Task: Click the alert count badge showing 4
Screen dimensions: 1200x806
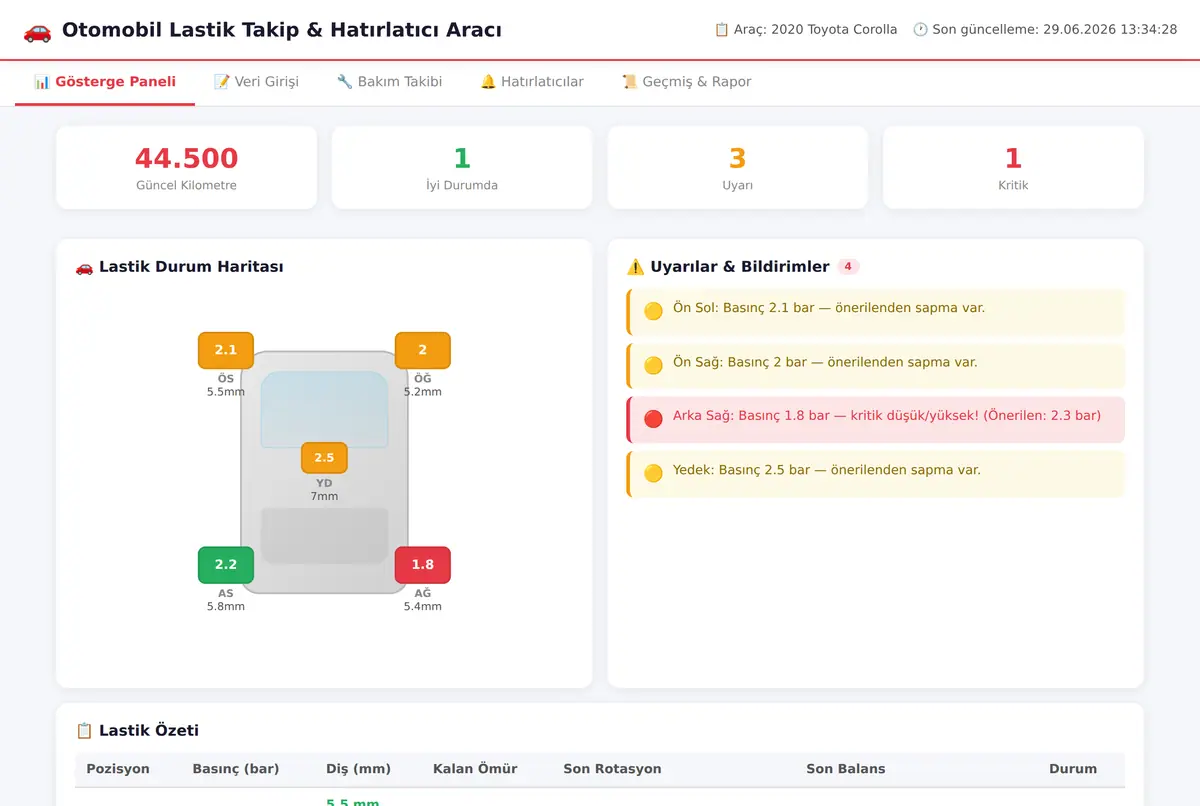Action: 848,267
